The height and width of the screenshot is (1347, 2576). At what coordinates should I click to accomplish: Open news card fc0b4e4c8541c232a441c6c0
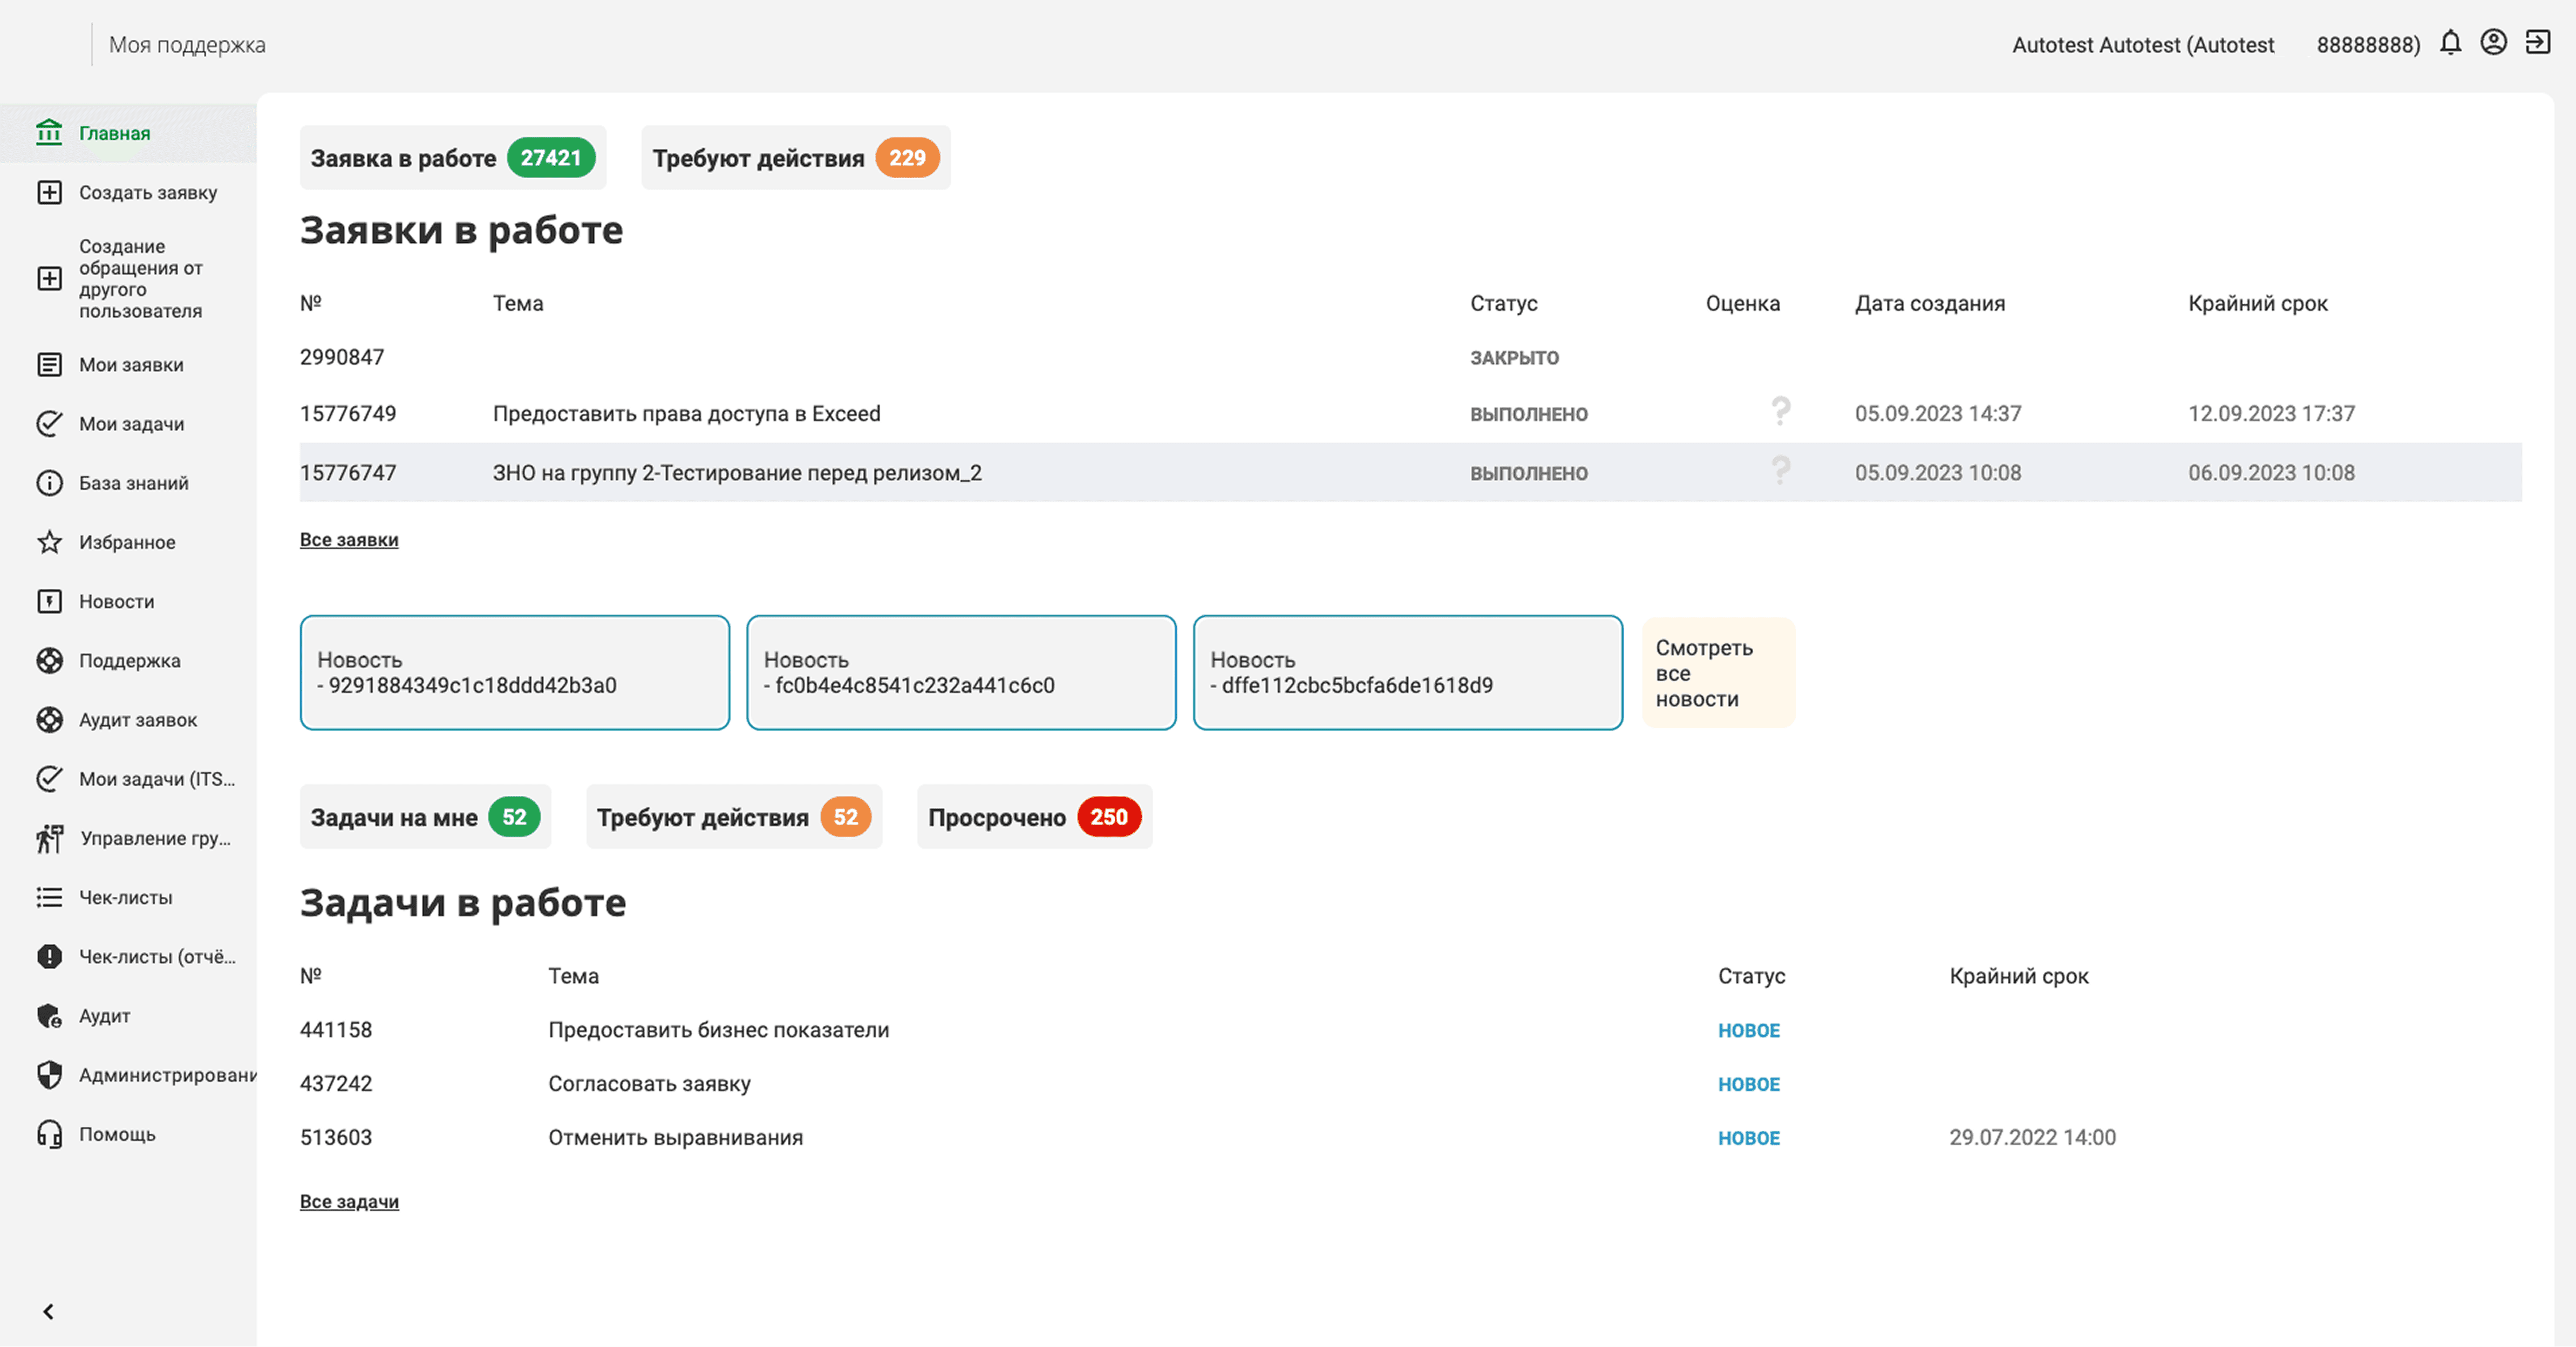961,673
